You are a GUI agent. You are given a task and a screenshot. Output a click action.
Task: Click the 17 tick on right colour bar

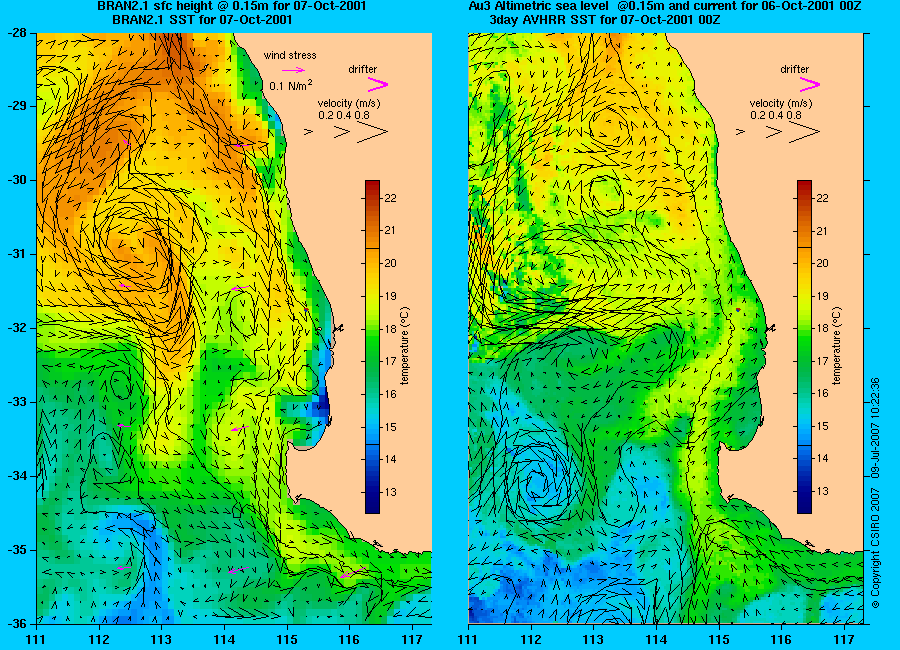(x=822, y=361)
